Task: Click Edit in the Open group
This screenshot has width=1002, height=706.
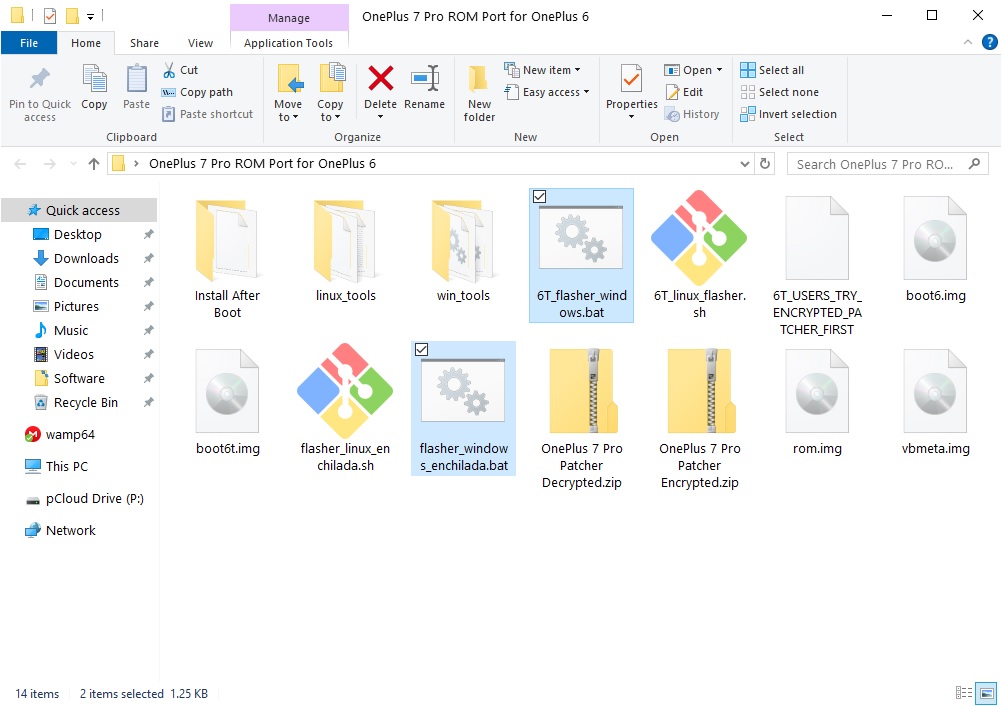Action: (x=684, y=92)
